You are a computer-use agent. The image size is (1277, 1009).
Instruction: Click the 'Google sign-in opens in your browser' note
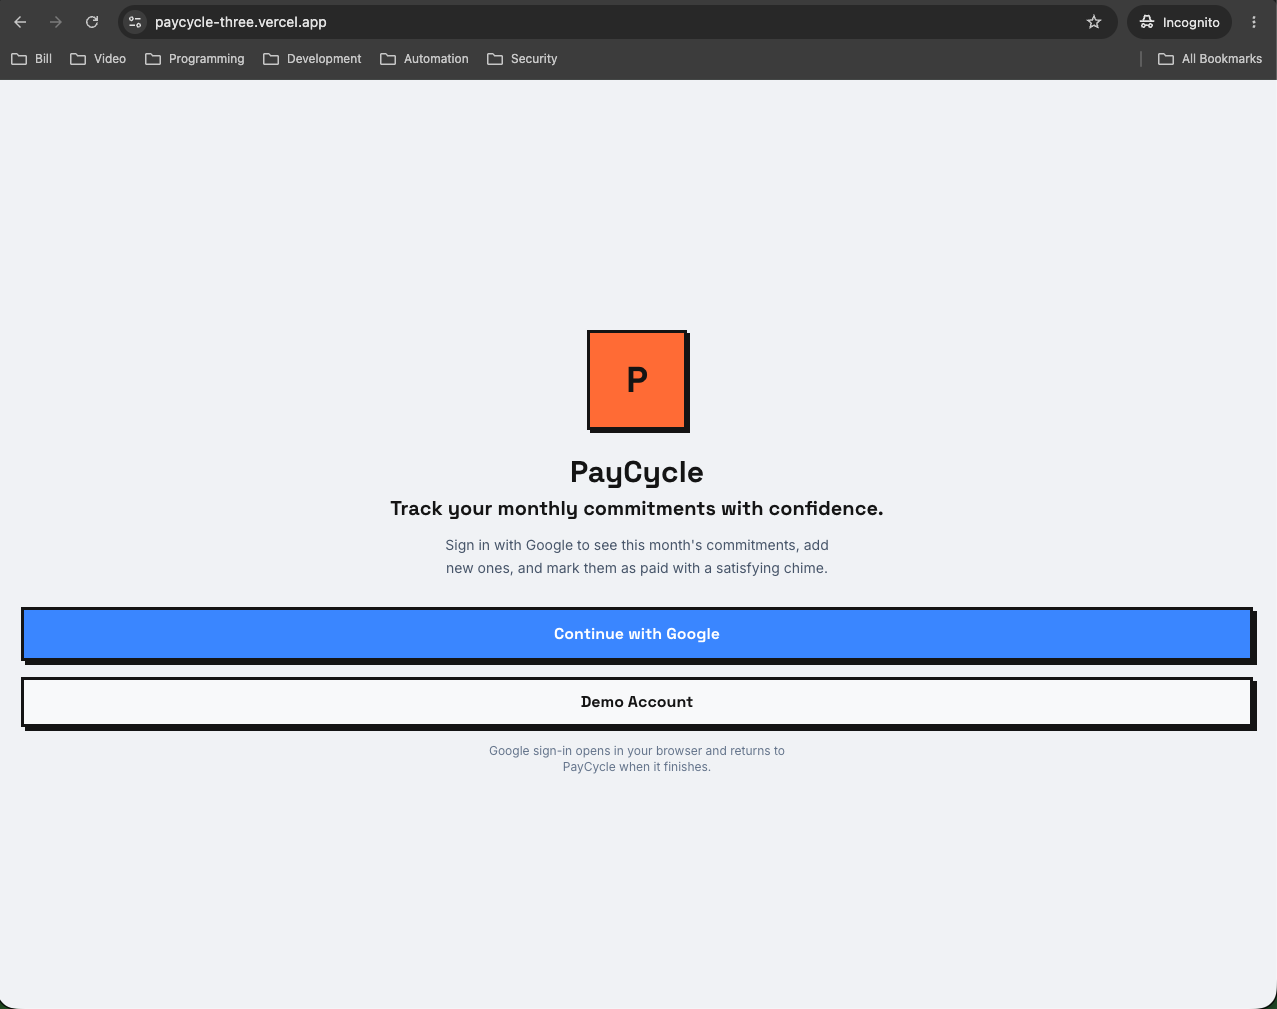(637, 758)
